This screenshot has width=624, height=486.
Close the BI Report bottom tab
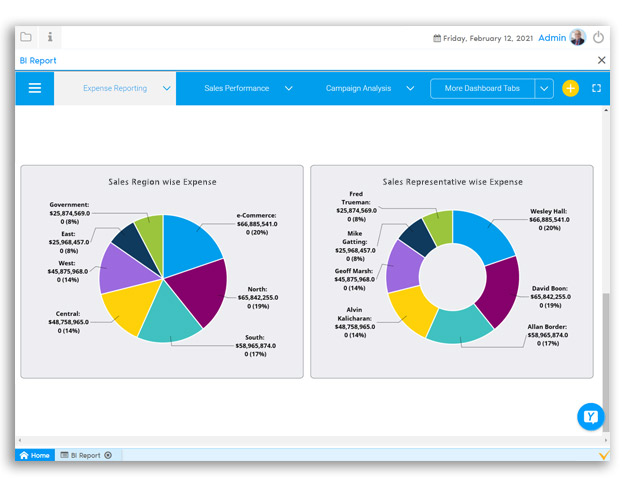[108, 455]
